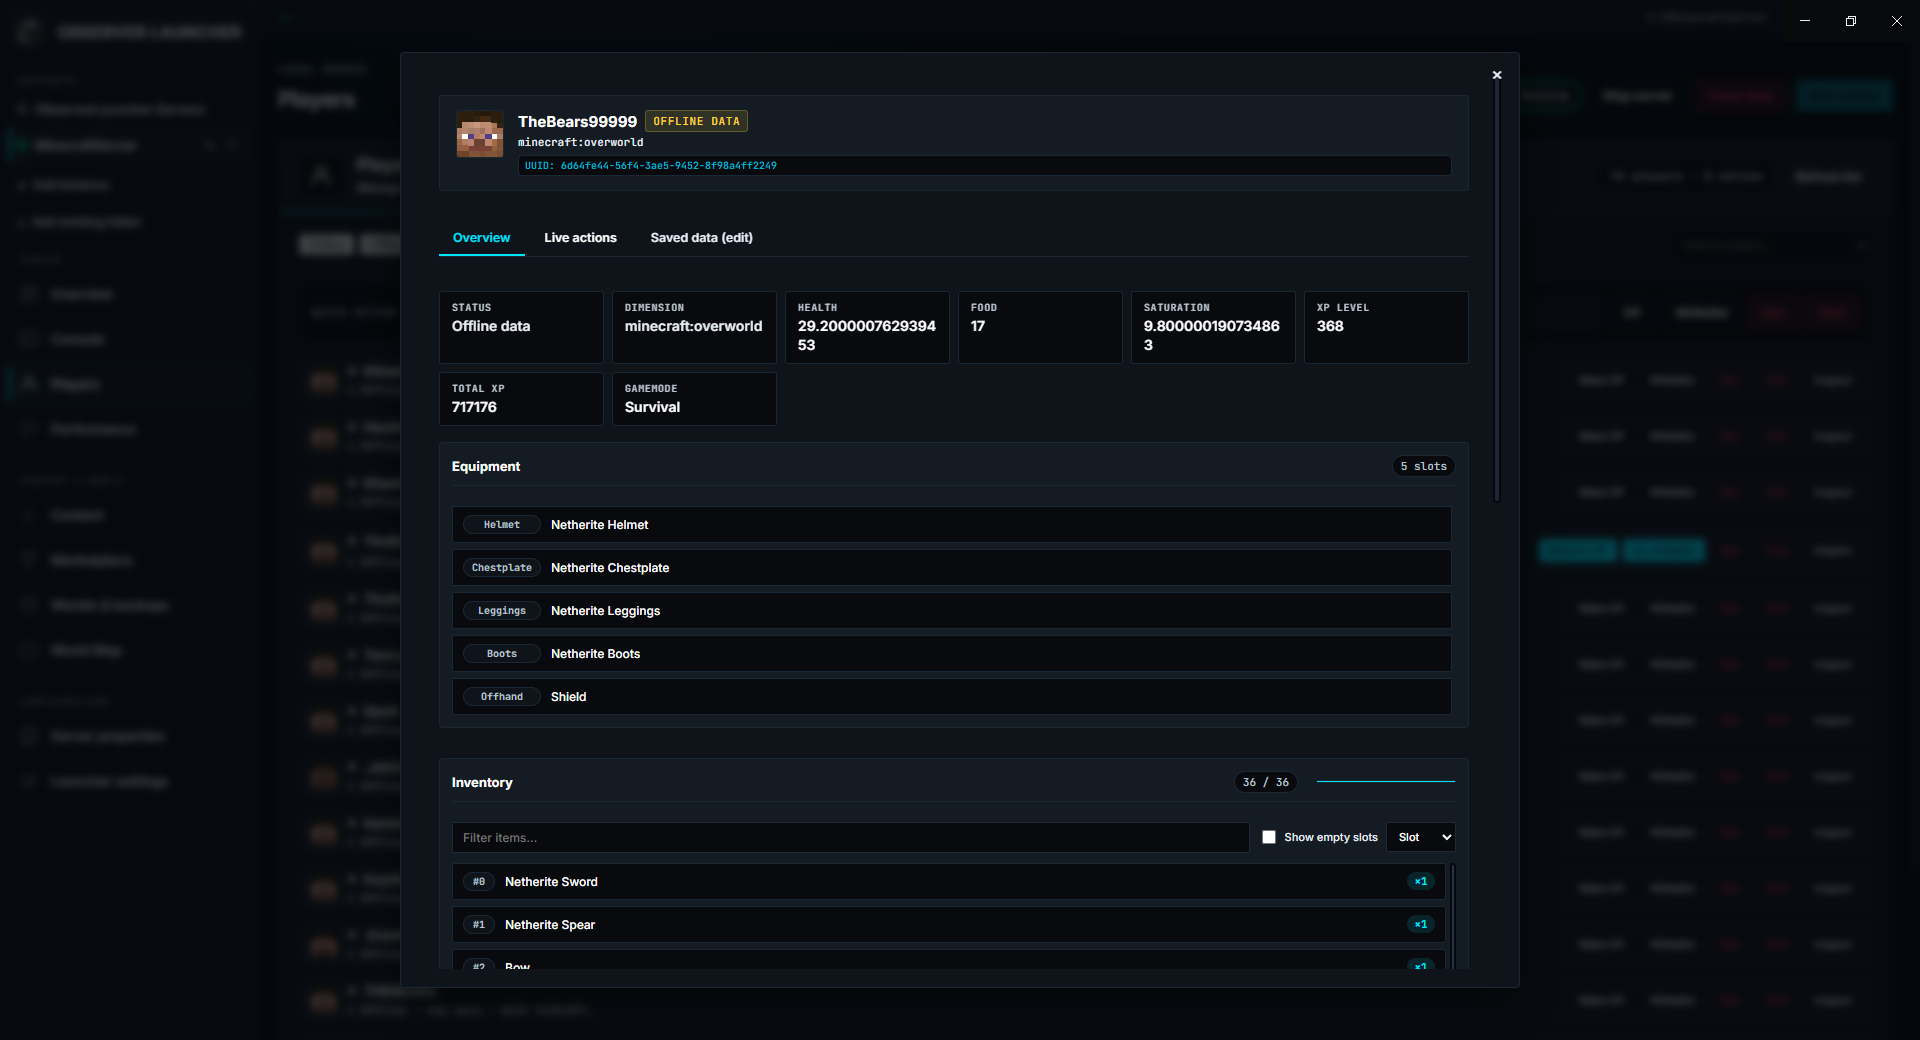Select the Netherite Leggings item name
The image size is (1920, 1040).
point(605,611)
